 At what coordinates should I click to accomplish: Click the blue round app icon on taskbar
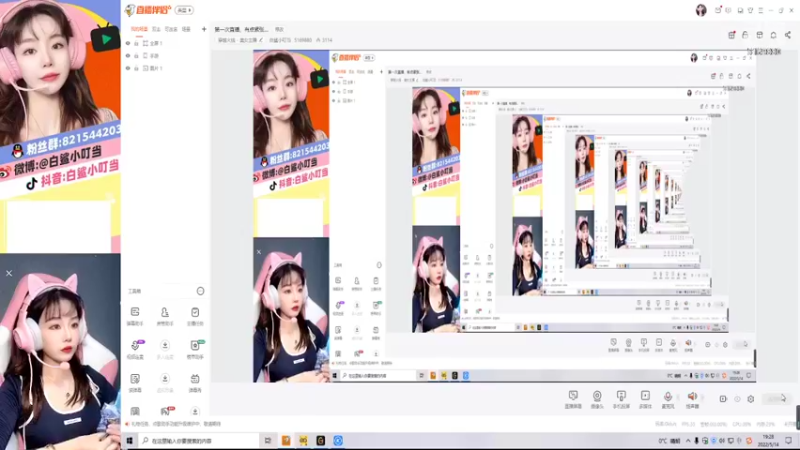(338, 440)
